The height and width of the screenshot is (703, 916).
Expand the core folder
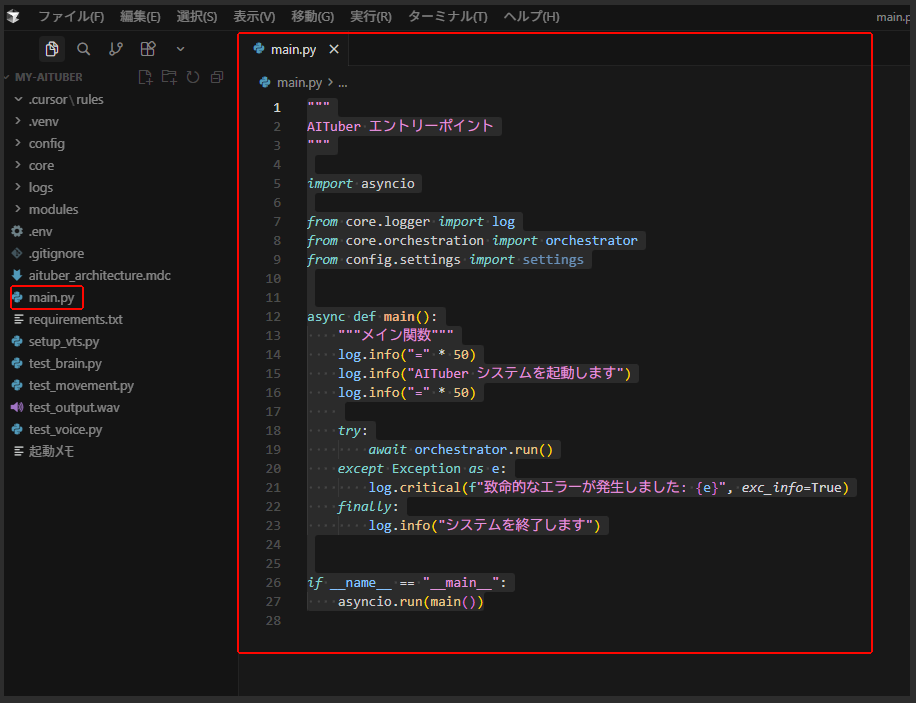coord(41,165)
